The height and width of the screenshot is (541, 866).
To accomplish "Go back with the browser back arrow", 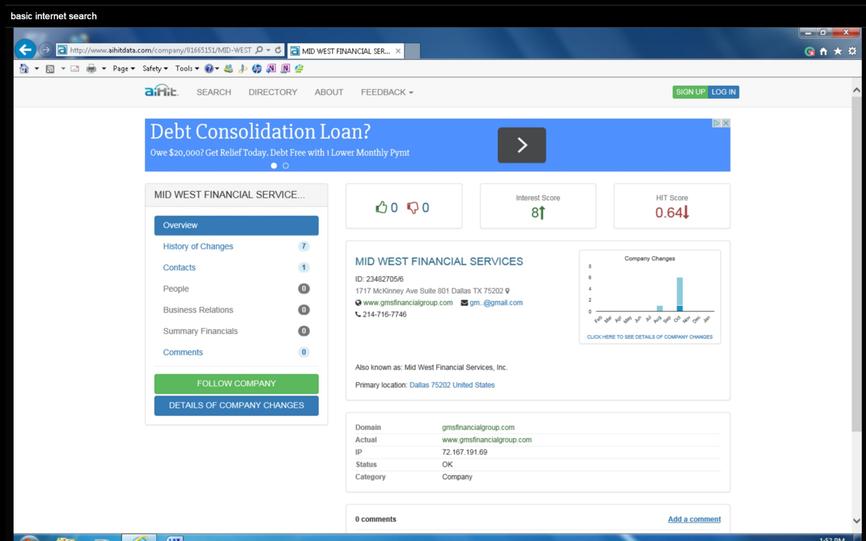I will pos(25,50).
